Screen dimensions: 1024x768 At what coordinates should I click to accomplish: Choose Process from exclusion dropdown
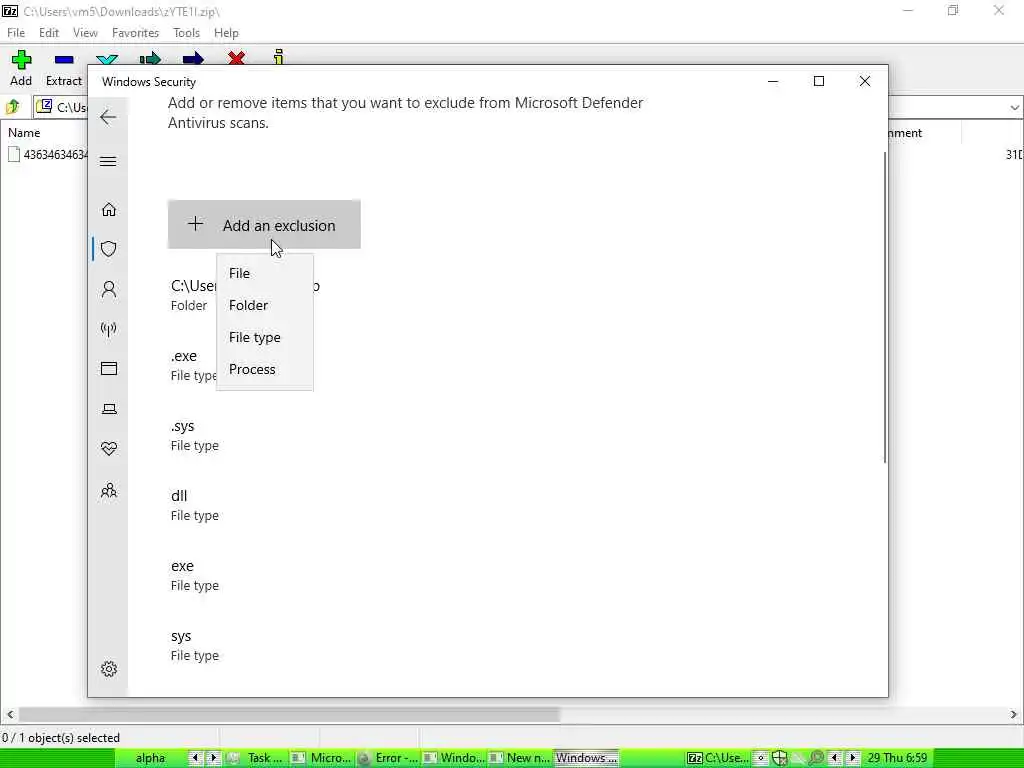[264, 369]
